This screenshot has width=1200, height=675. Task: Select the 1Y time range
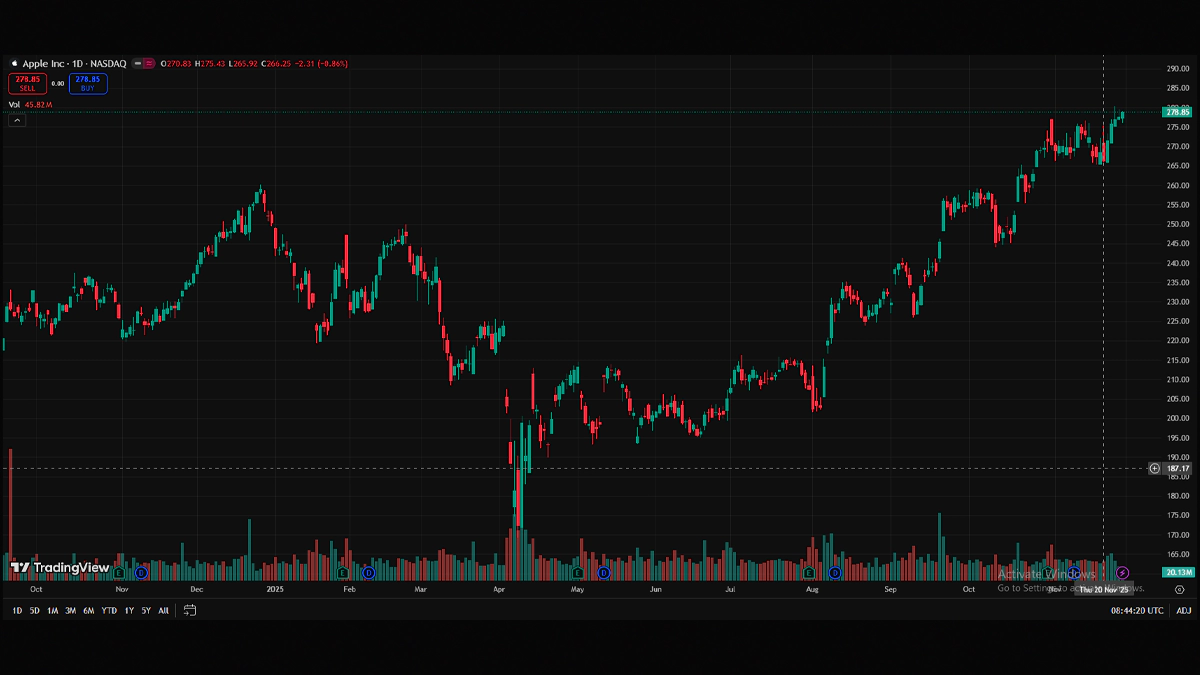[x=129, y=610]
